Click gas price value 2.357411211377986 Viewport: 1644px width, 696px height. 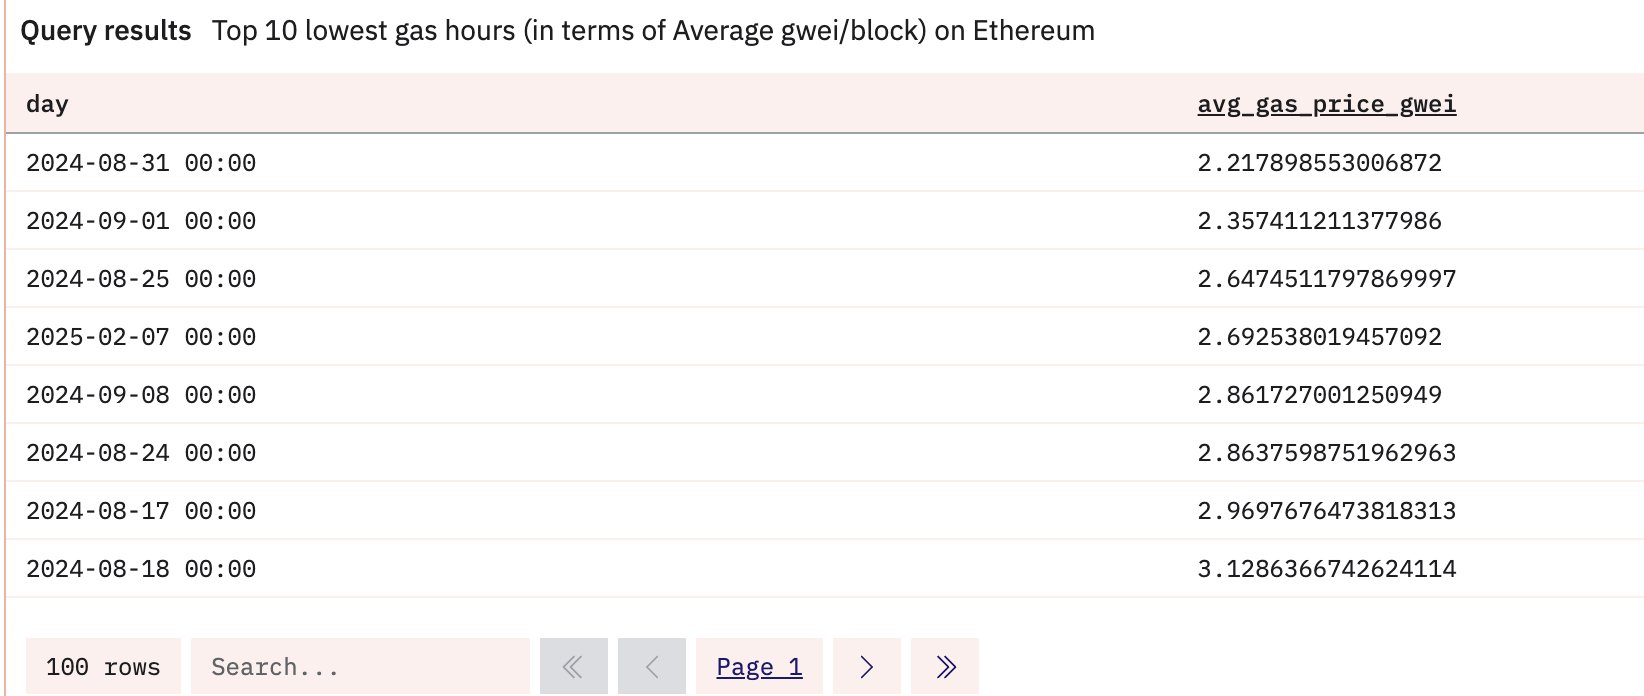[x=1319, y=221]
